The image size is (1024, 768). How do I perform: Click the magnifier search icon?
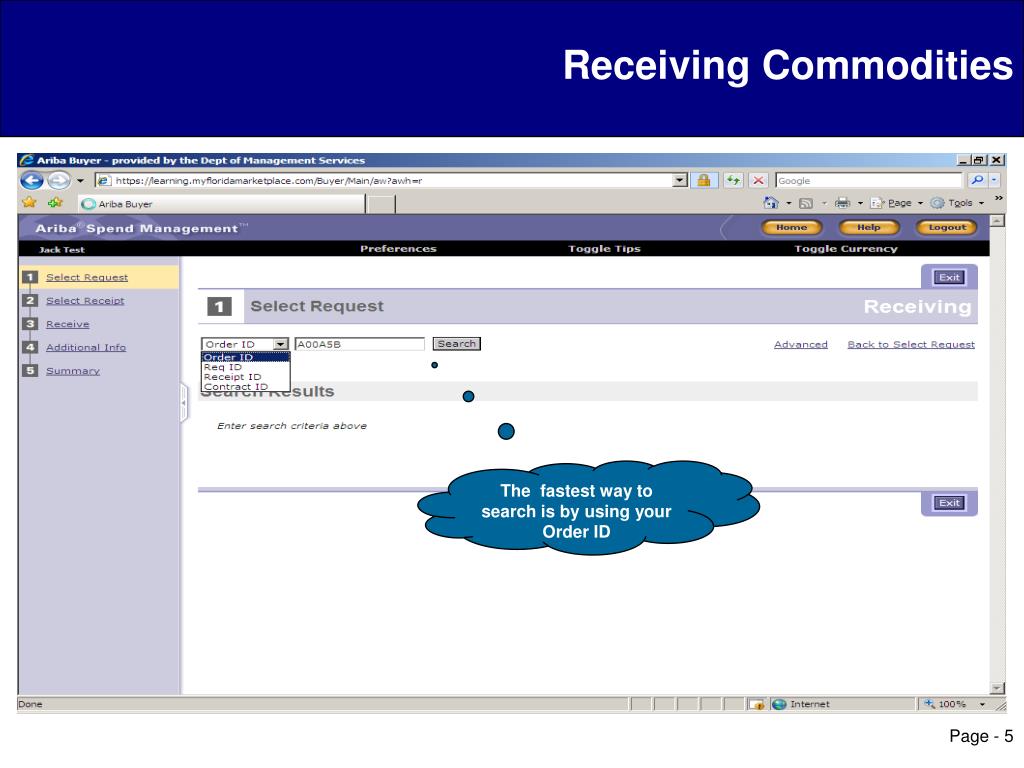977,180
